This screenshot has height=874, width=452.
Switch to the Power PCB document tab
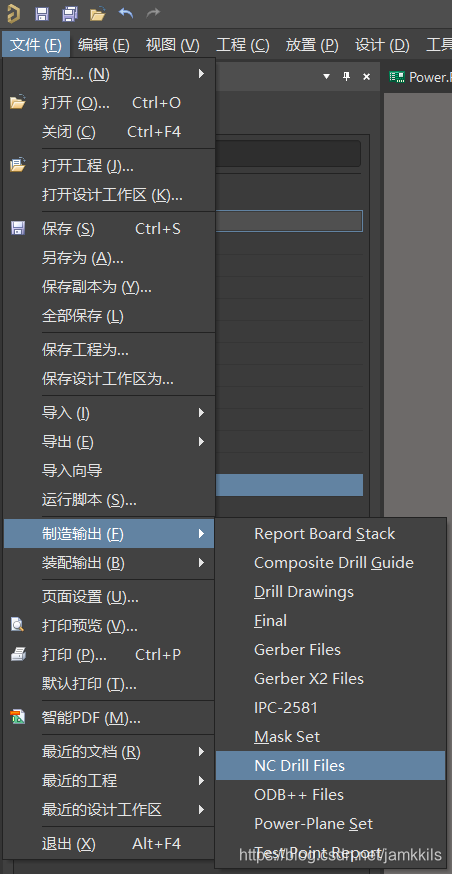[420, 77]
